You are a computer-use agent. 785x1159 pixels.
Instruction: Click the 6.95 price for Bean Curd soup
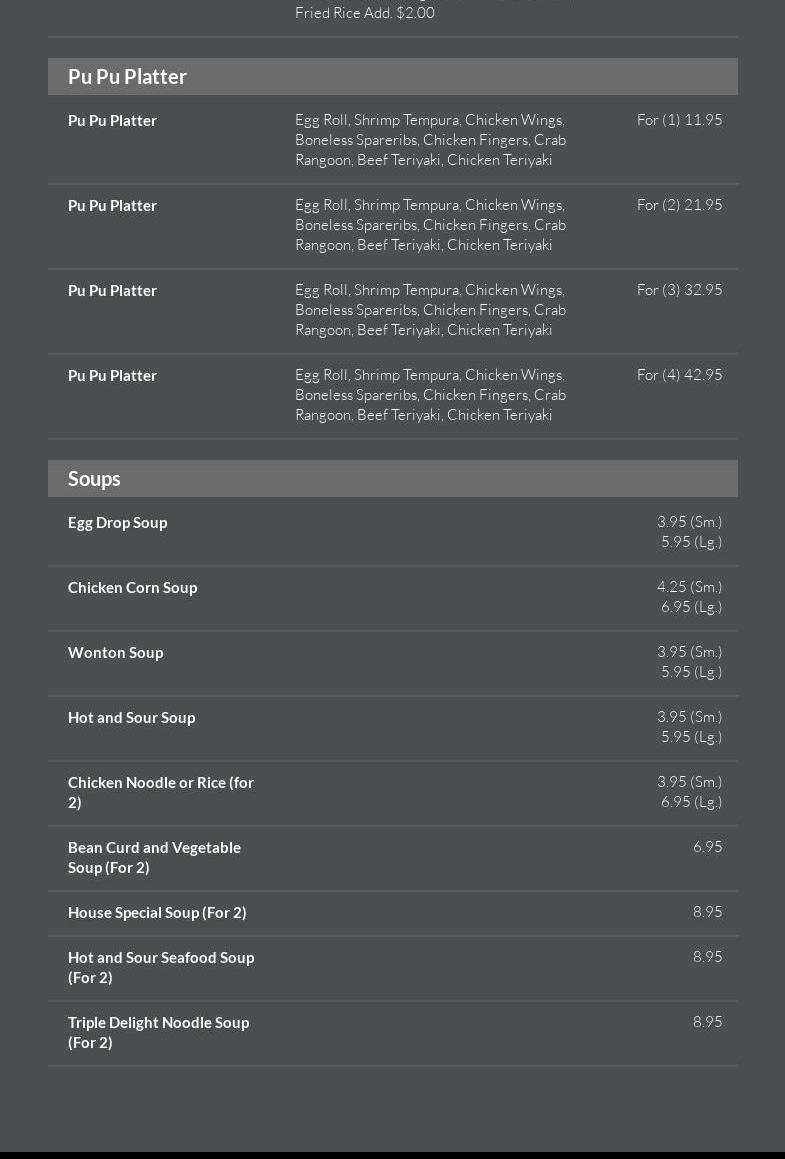coord(707,847)
